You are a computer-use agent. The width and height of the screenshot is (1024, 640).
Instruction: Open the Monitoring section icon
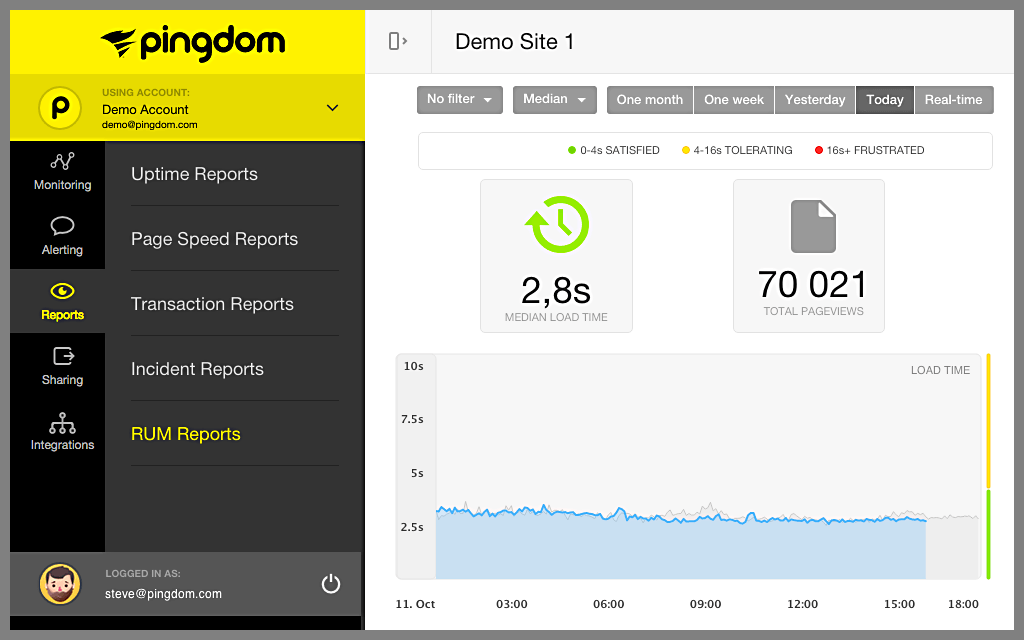tap(63, 161)
